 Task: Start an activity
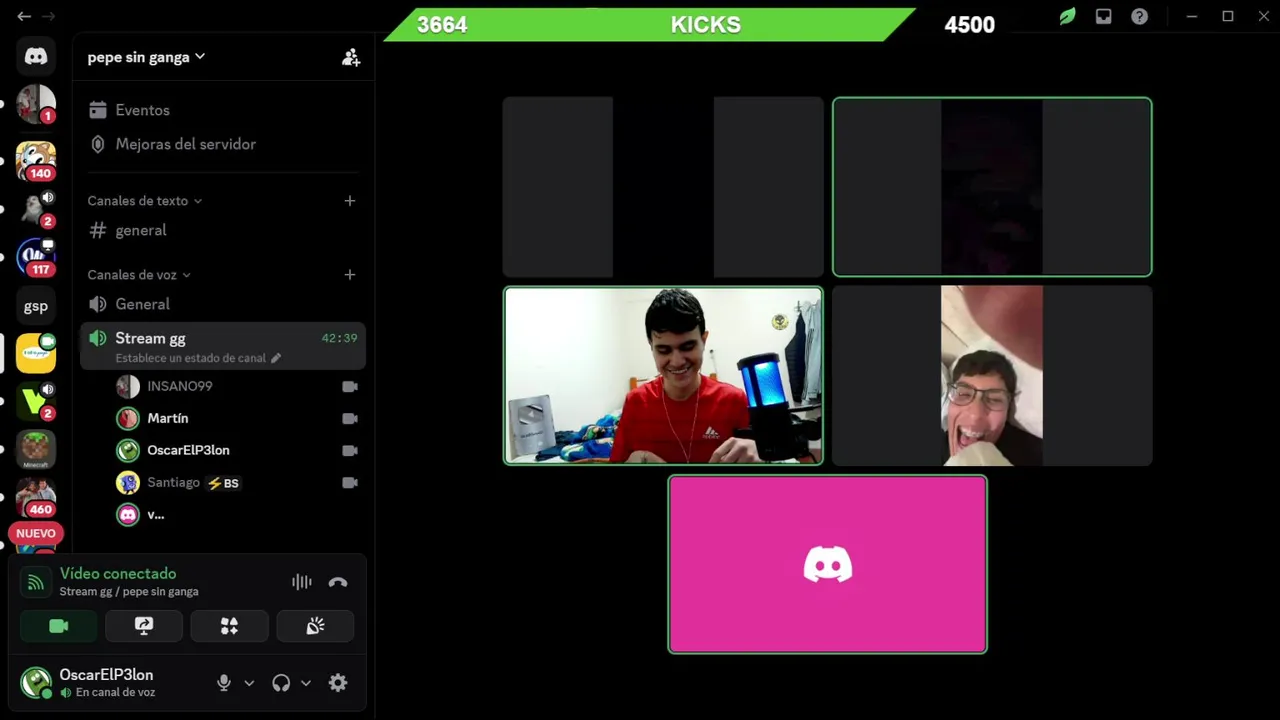tap(229, 626)
